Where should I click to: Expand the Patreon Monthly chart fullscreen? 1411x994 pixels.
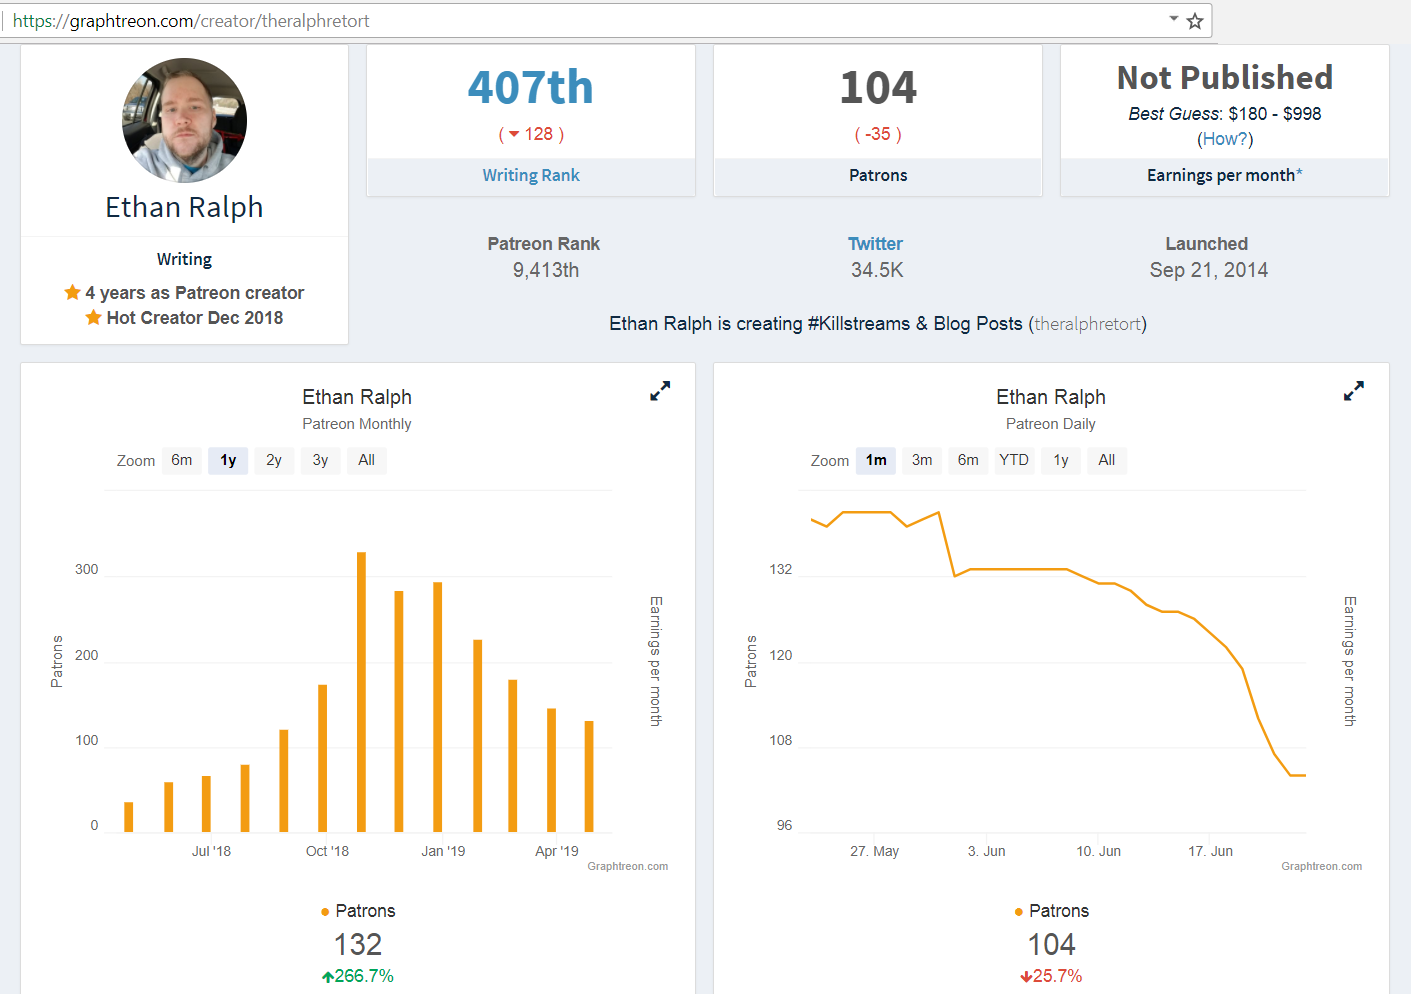point(660,391)
